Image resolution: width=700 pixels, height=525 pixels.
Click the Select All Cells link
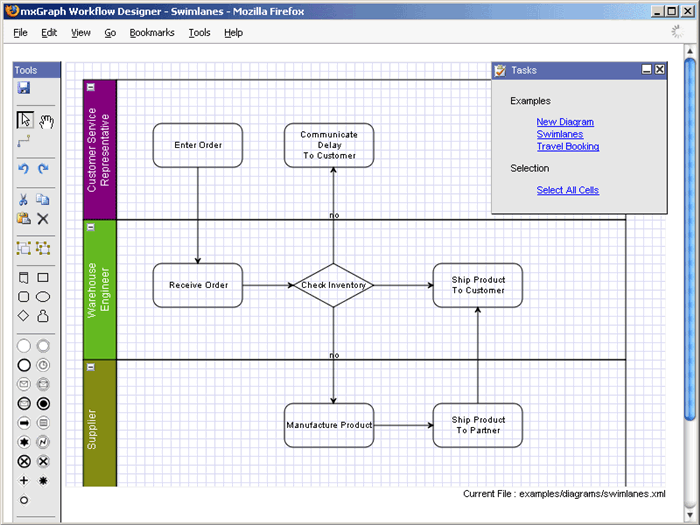[x=567, y=190]
